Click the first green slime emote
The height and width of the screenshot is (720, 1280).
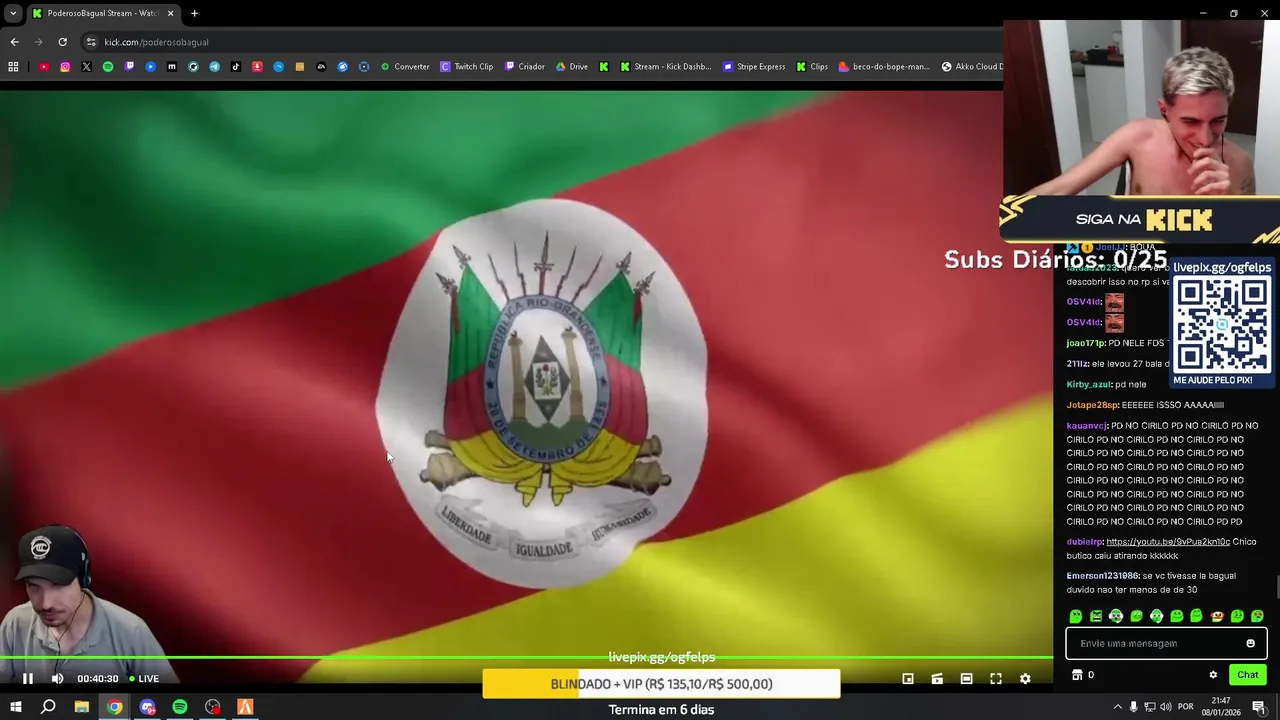[1076, 616]
